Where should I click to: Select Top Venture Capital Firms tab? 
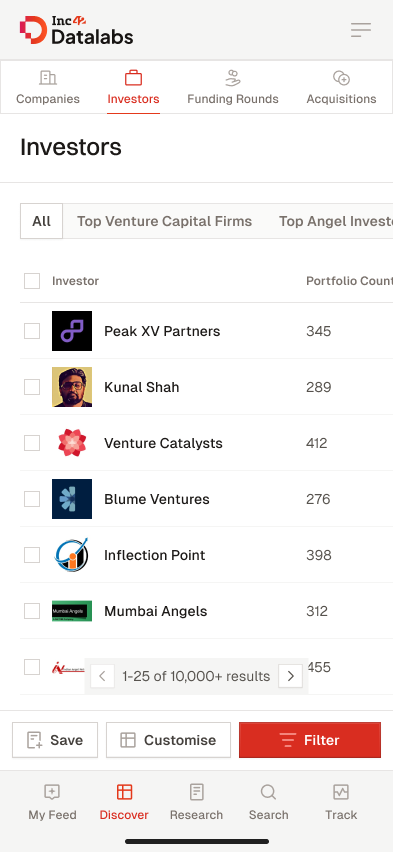(x=164, y=221)
